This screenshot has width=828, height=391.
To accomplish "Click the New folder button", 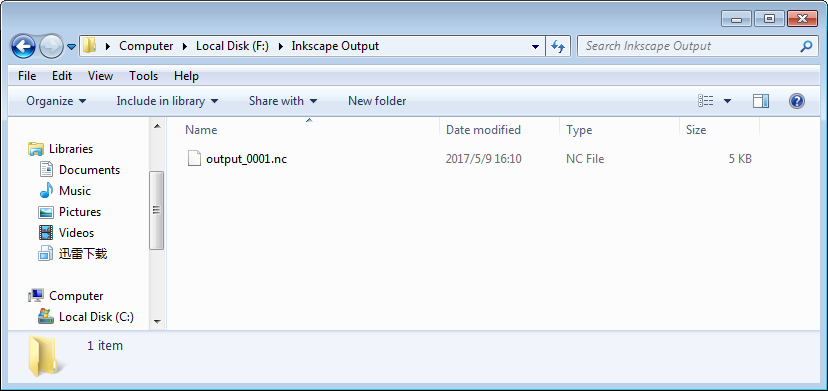I will (x=377, y=100).
